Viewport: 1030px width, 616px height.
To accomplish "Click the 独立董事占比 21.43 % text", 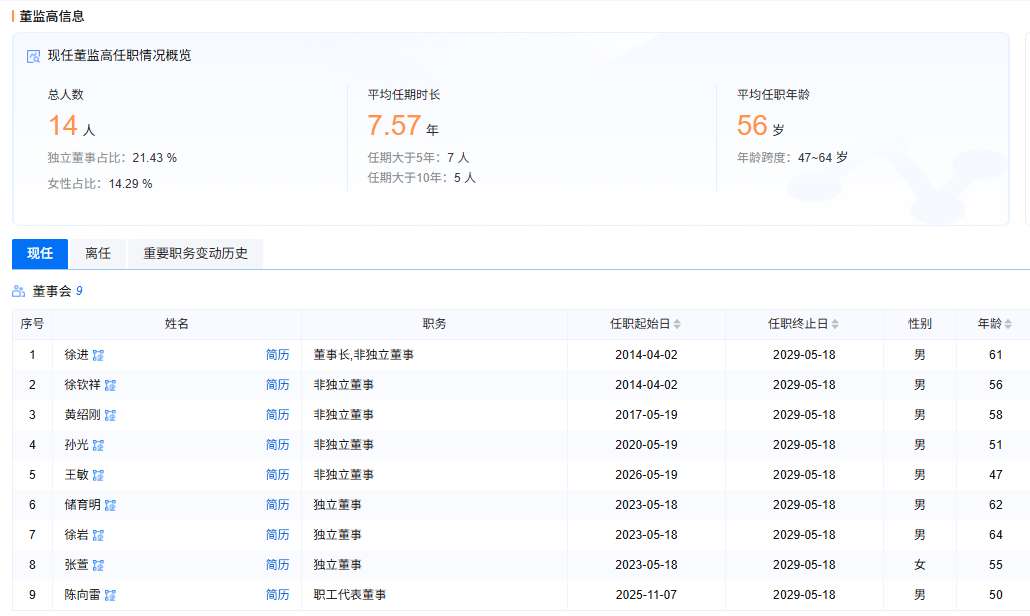I will point(112,158).
